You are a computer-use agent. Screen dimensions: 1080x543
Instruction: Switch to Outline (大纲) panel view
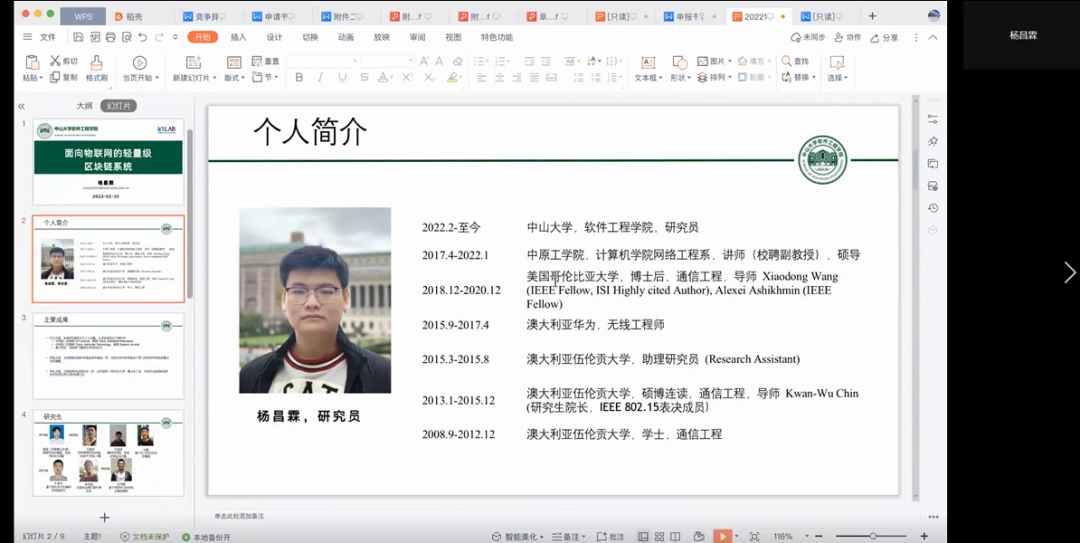84,106
